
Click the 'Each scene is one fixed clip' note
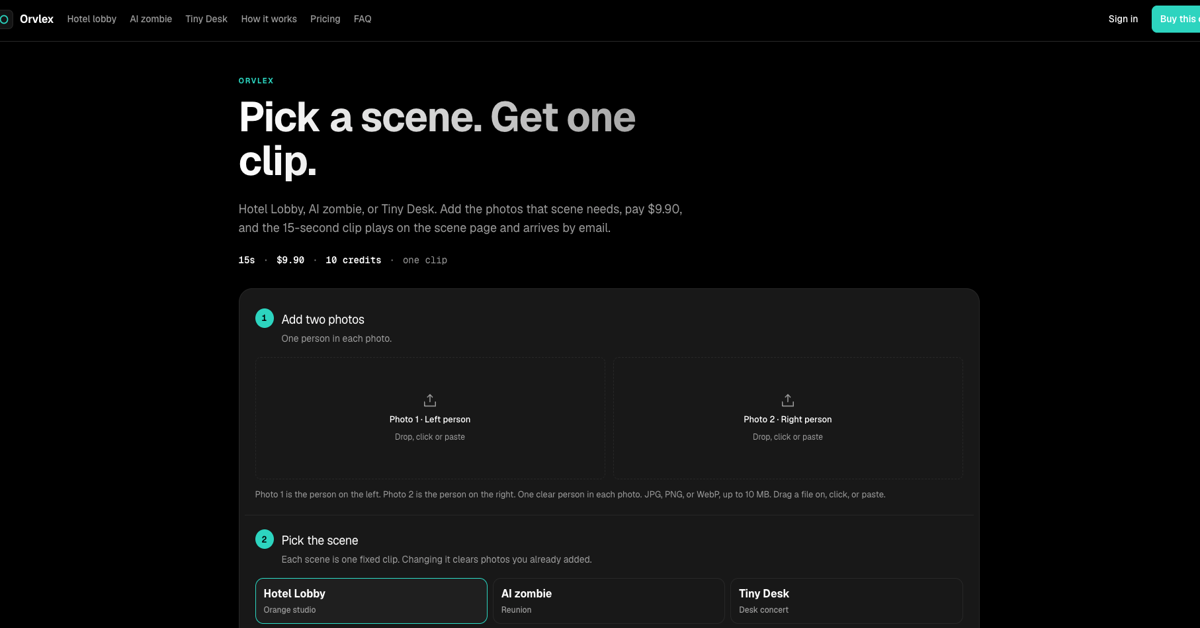point(437,559)
